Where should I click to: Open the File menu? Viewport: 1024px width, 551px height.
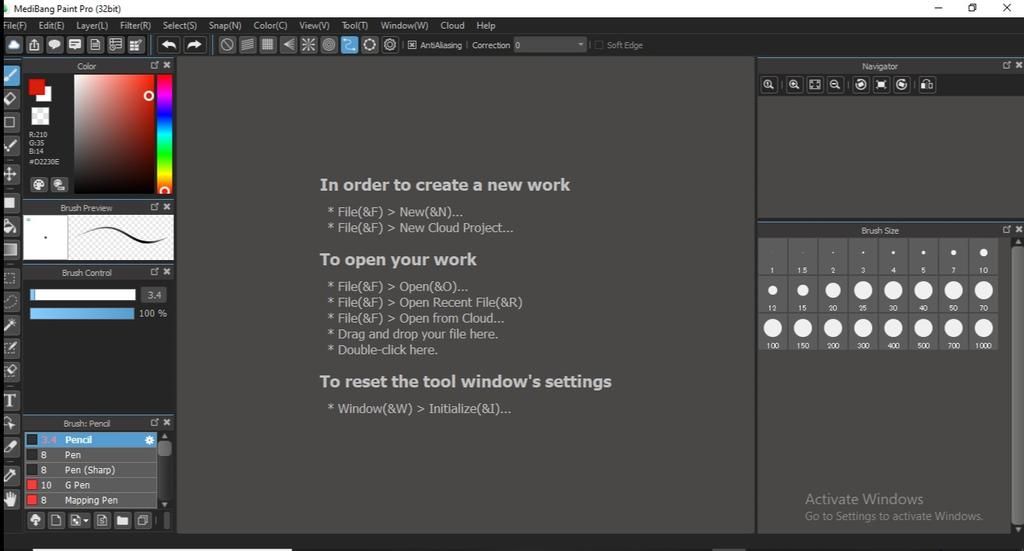click(14, 25)
